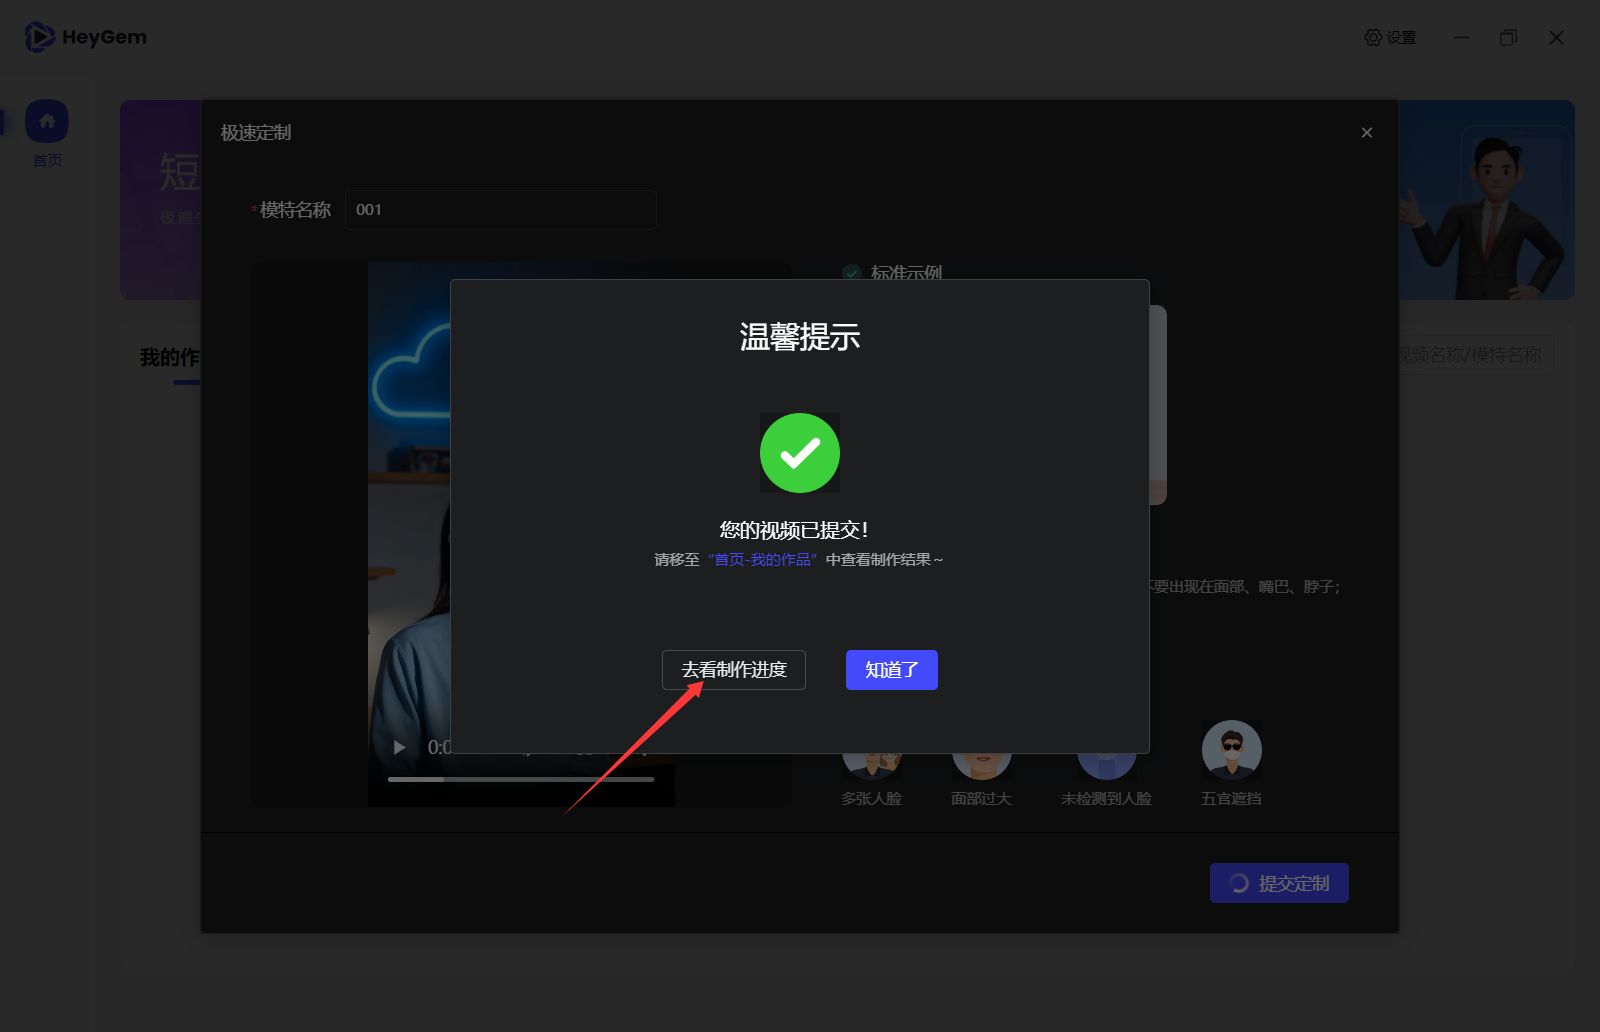
Task: Click the 温馨提示 heading
Action: click(x=800, y=337)
